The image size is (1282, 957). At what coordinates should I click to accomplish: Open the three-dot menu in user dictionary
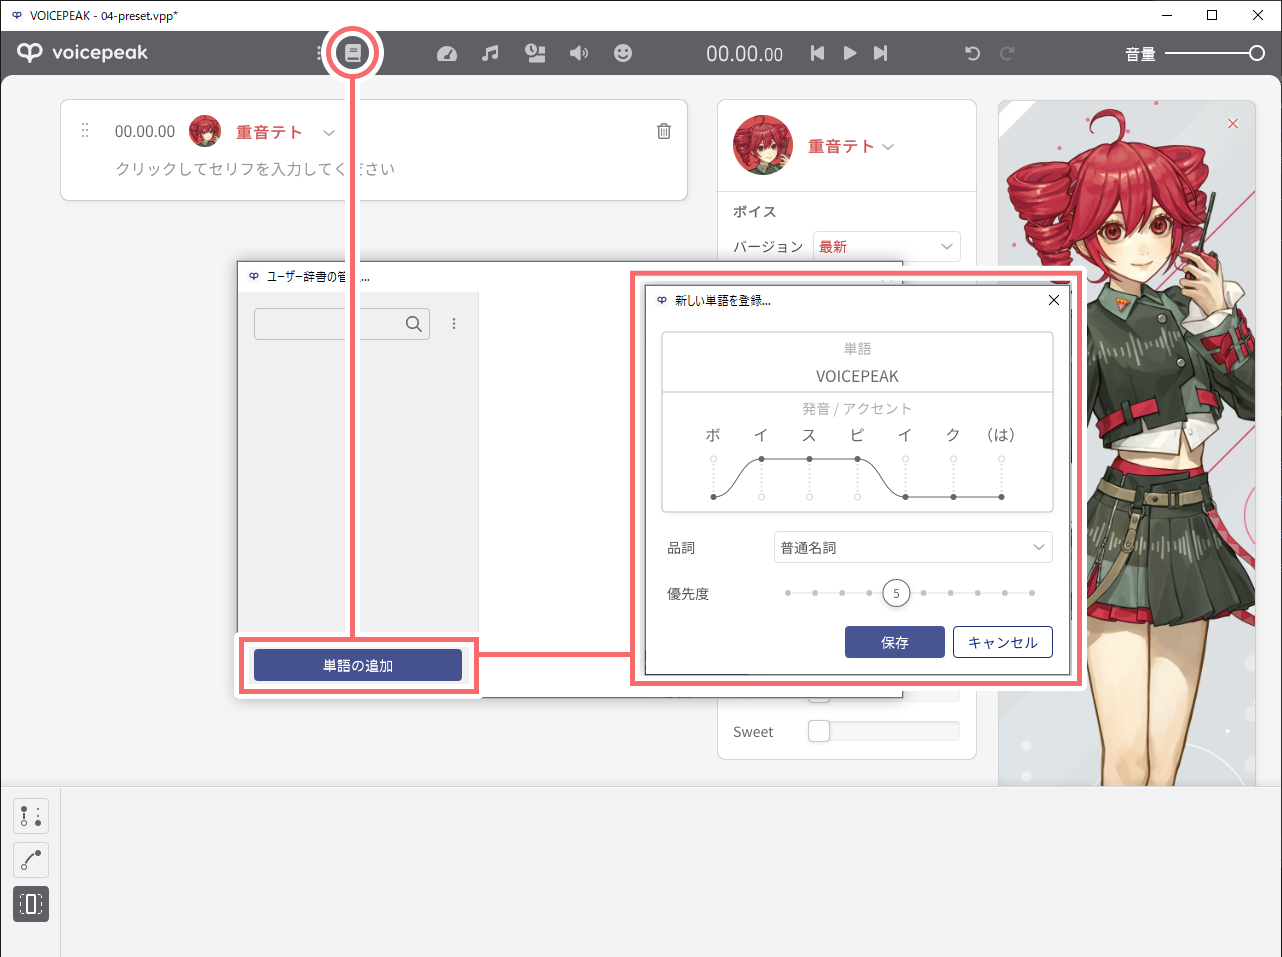[454, 324]
